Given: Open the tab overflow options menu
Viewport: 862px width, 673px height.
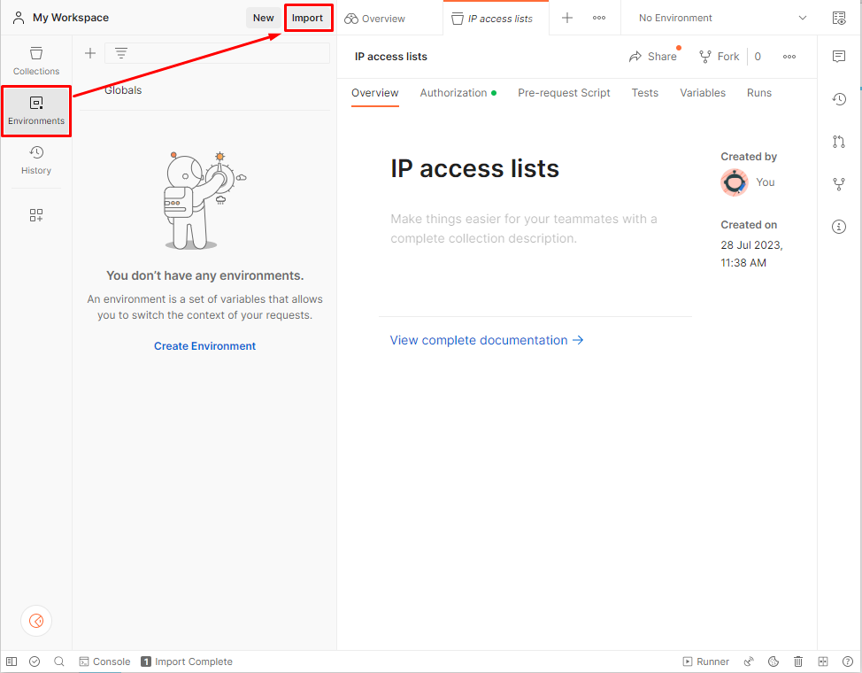Looking at the screenshot, I should tap(599, 18).
